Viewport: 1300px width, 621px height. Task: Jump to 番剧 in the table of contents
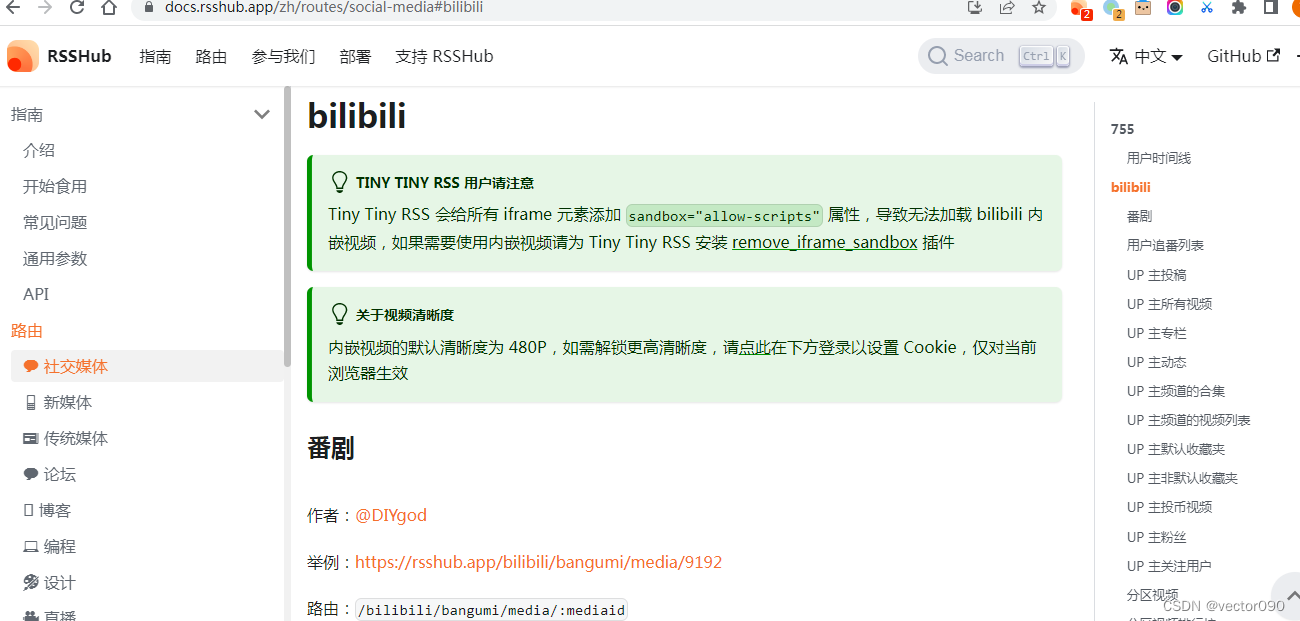point(1139,216)
